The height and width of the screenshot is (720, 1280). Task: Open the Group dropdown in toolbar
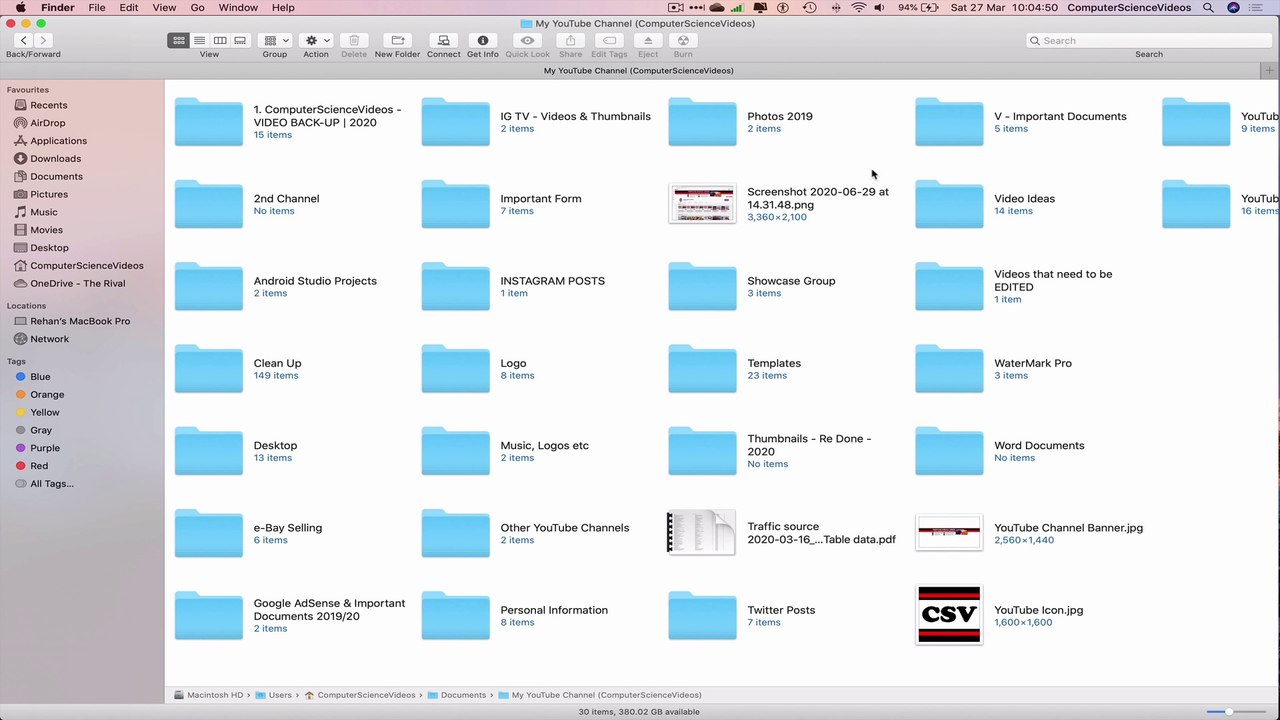(275, 40)
